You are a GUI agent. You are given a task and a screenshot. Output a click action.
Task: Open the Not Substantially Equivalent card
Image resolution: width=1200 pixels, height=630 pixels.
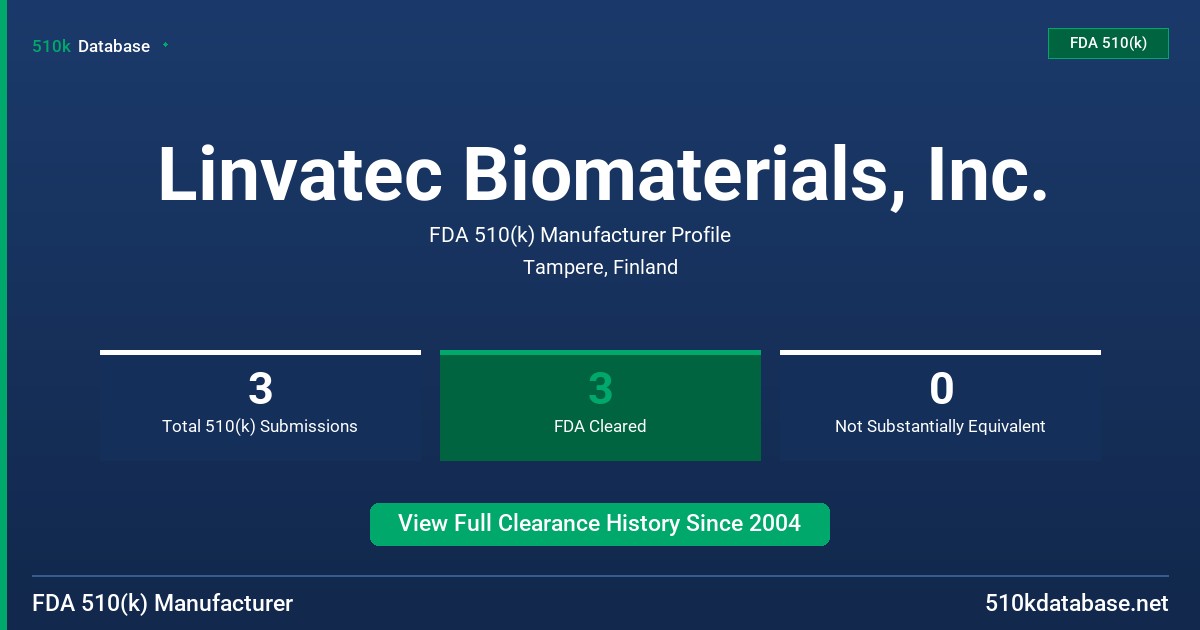(940, 405)
